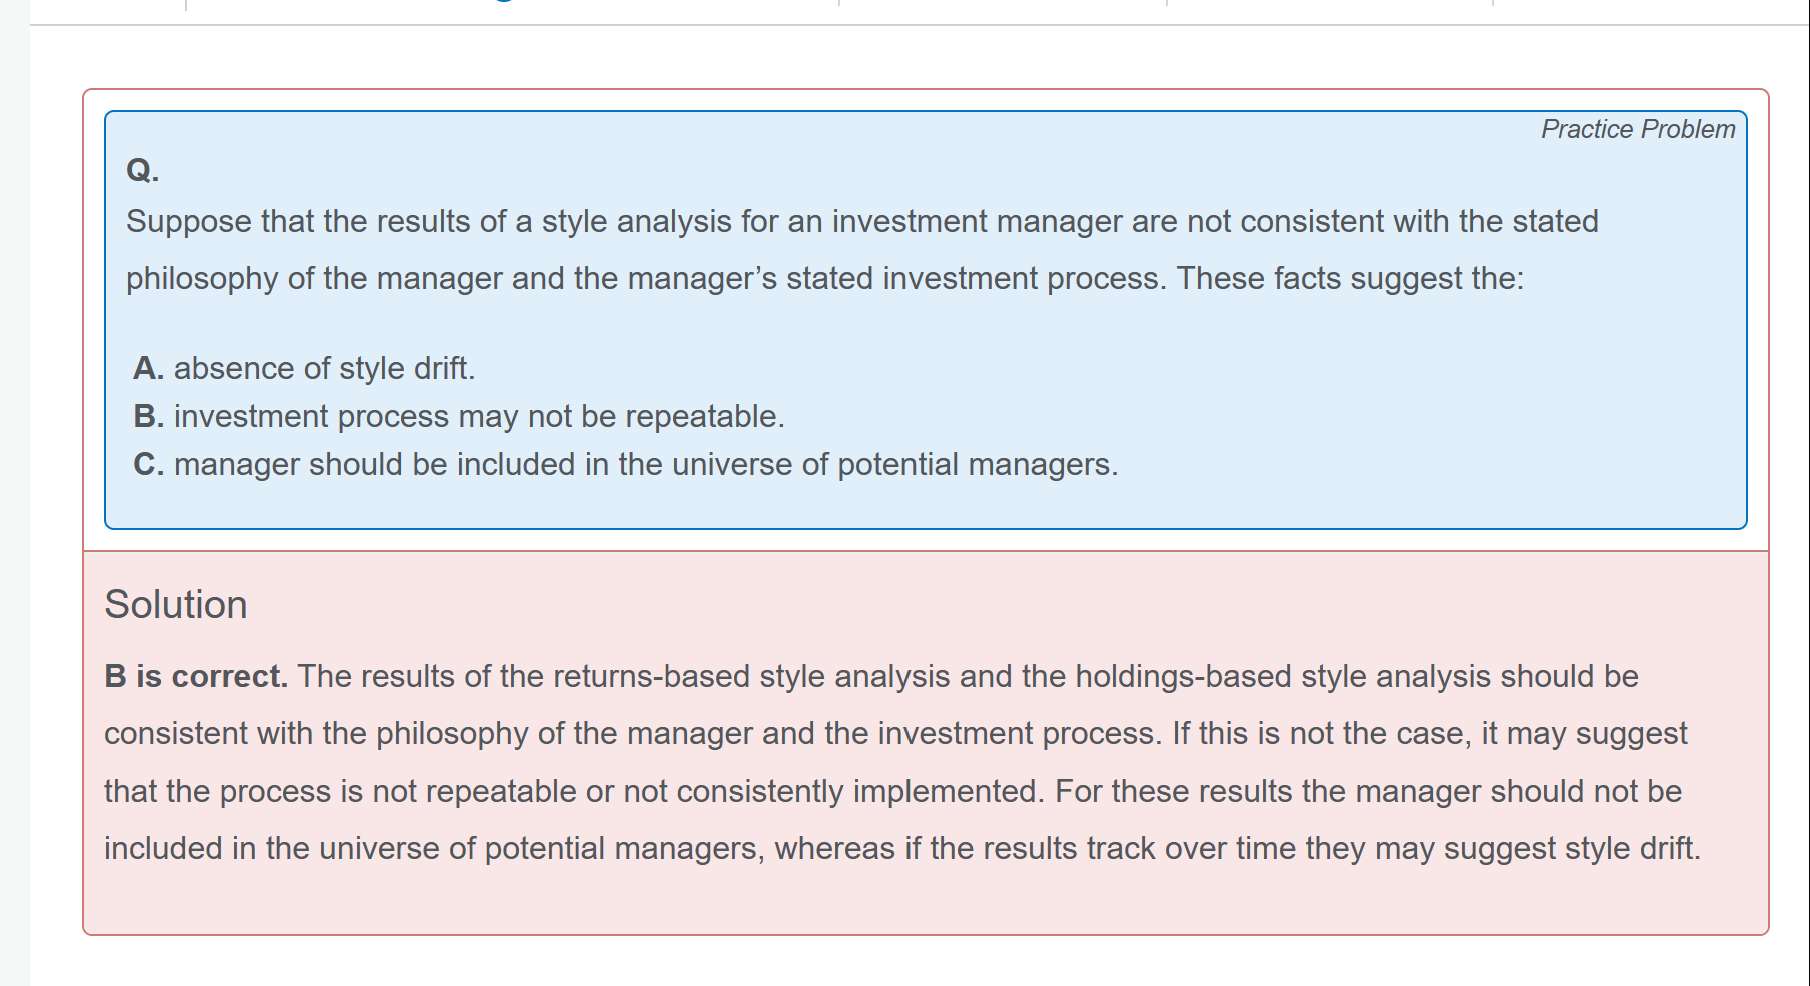Viewport: 1810px width, 986px height.
Task: Click the bold letter C option marker
Action: tap(148, 464)
